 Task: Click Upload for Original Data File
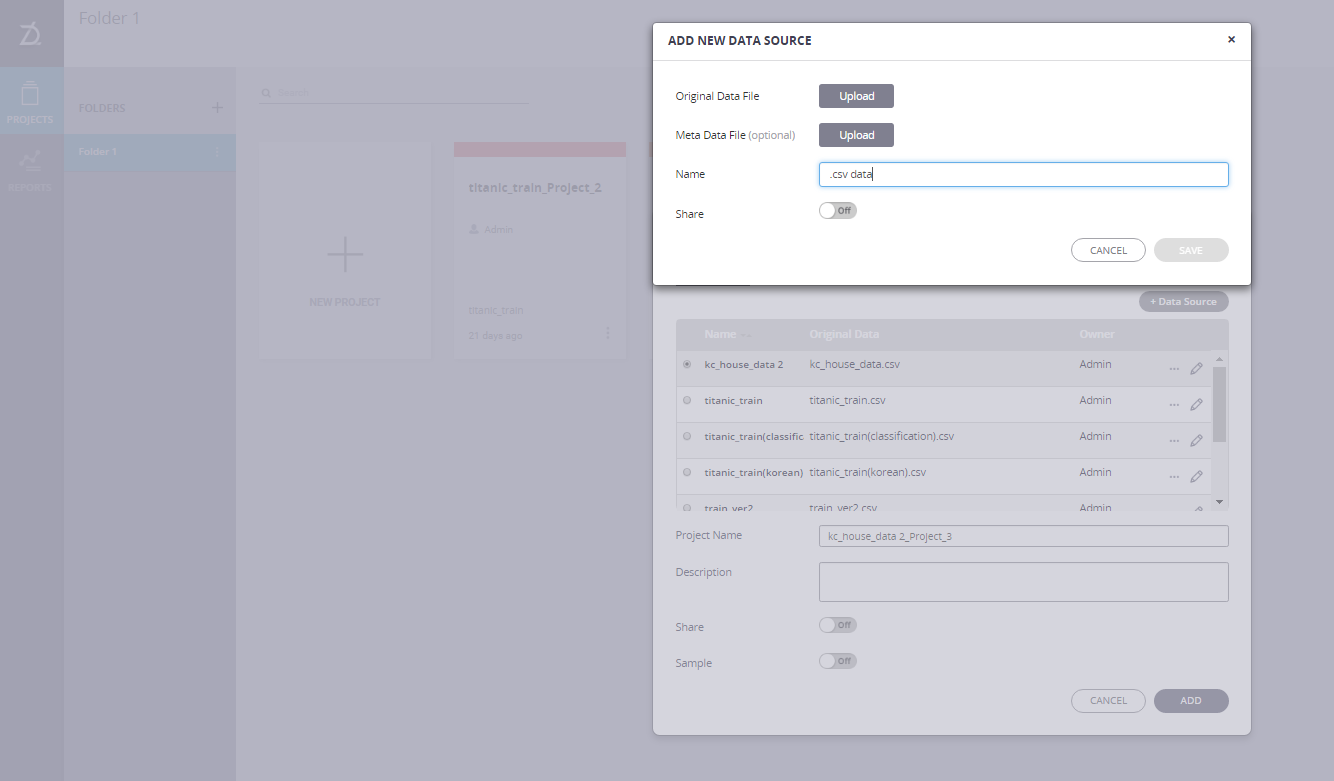coord(856,96)
